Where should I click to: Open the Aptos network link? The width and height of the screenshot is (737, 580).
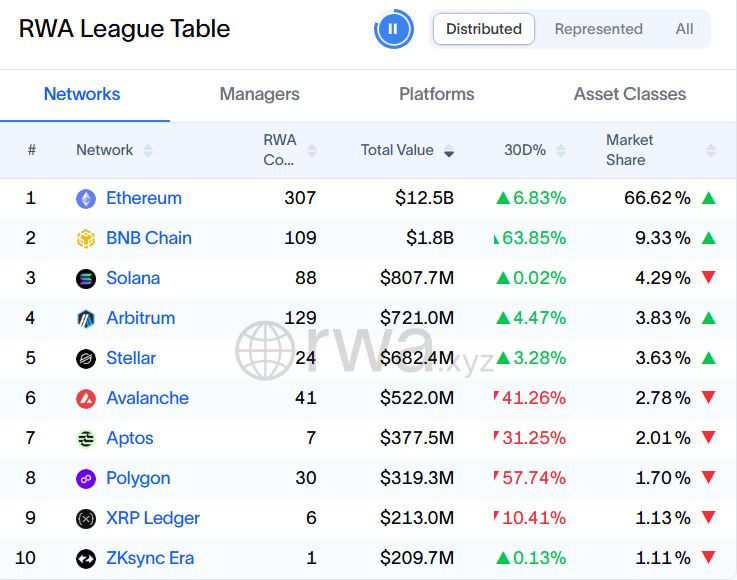pyautogui.click(x=130, y=438)
